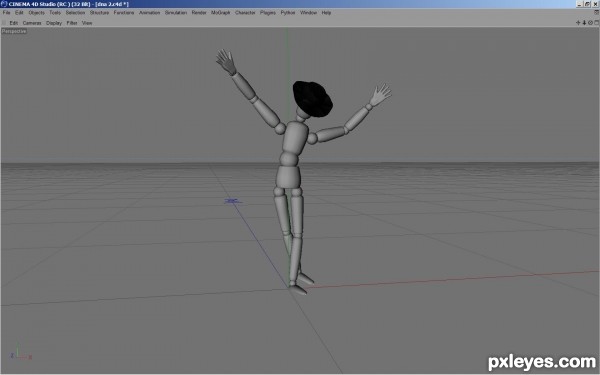Click the layout icon on the menu bar
Viewport: 600px width, 375px height.
(597, 13)
